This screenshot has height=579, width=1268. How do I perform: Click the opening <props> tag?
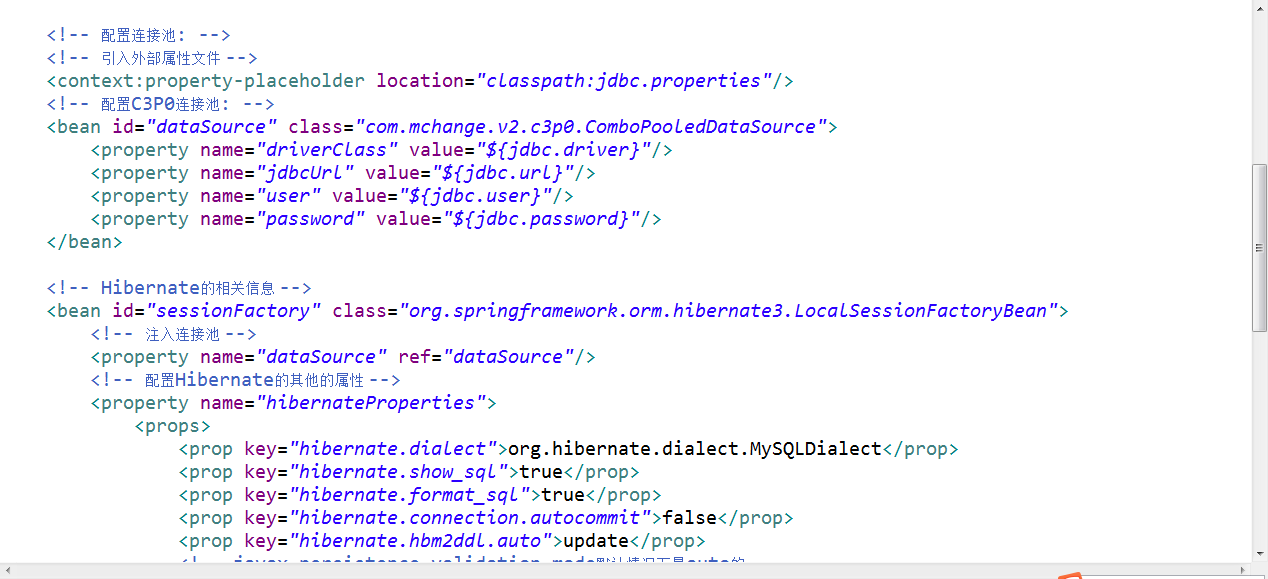point(173,426)
